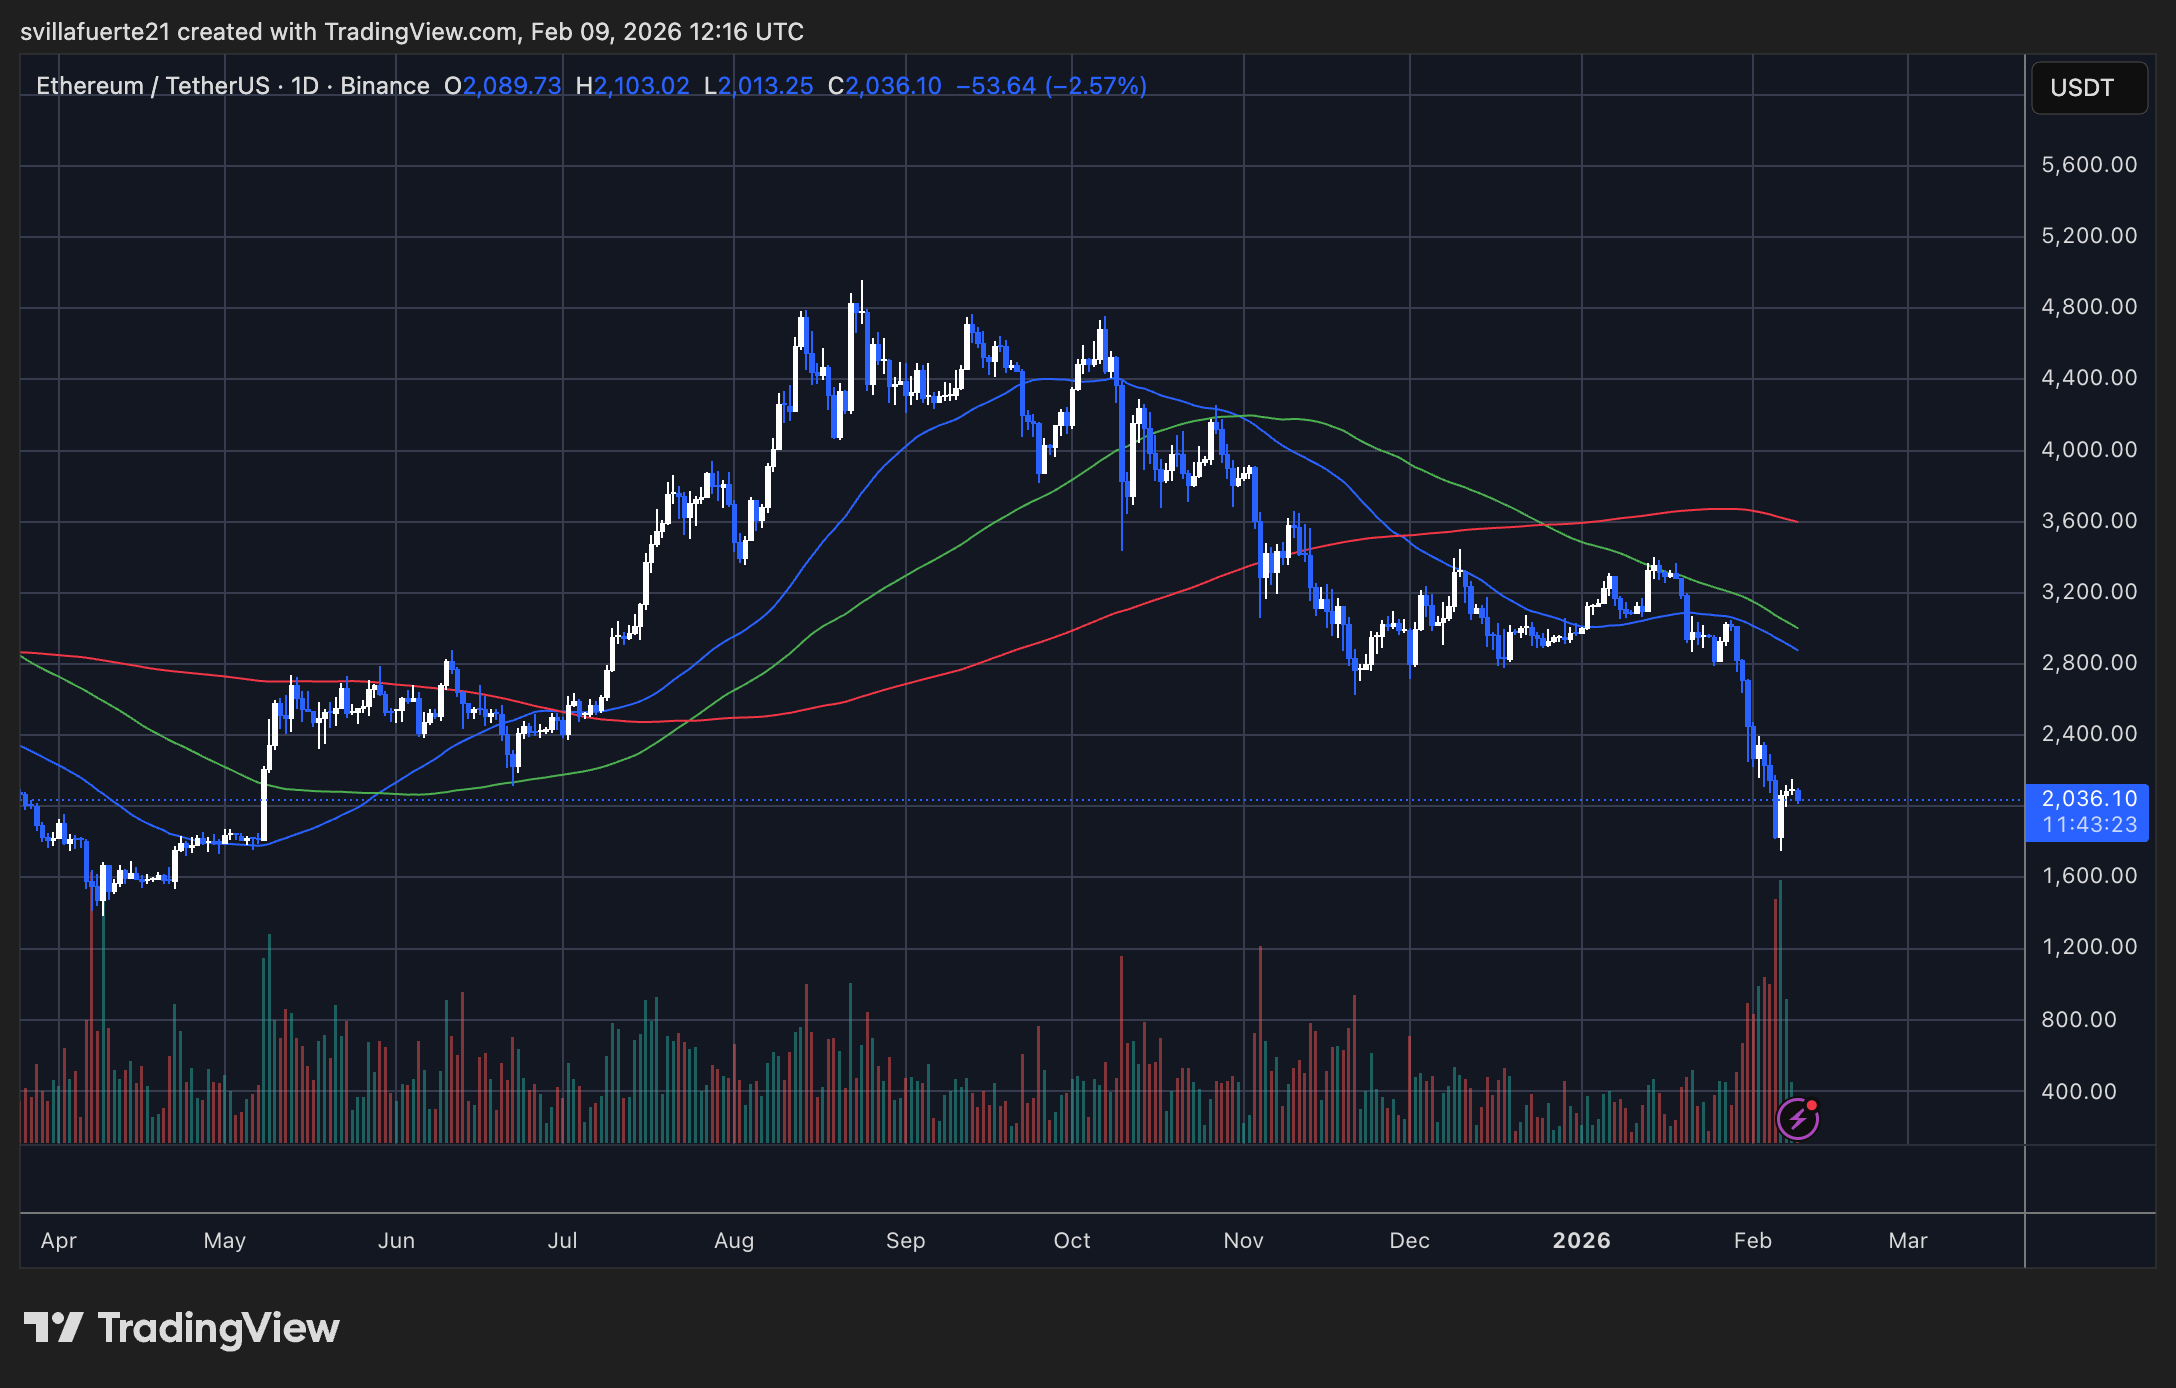Click the Binance exchange label in the legend

pos(385,86)
